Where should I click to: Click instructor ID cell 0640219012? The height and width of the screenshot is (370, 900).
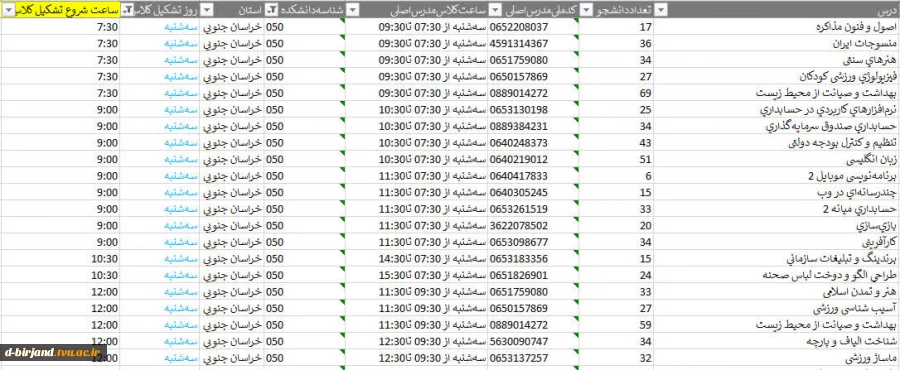point(533,159)
